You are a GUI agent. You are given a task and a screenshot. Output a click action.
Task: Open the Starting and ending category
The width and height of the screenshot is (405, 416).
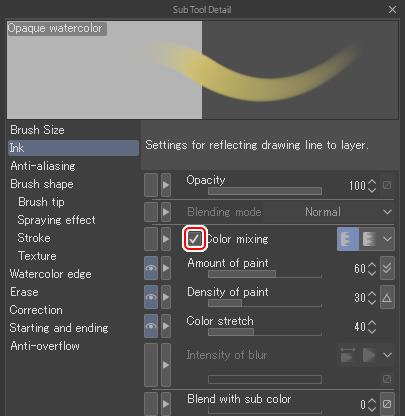[x=59, y=328]
